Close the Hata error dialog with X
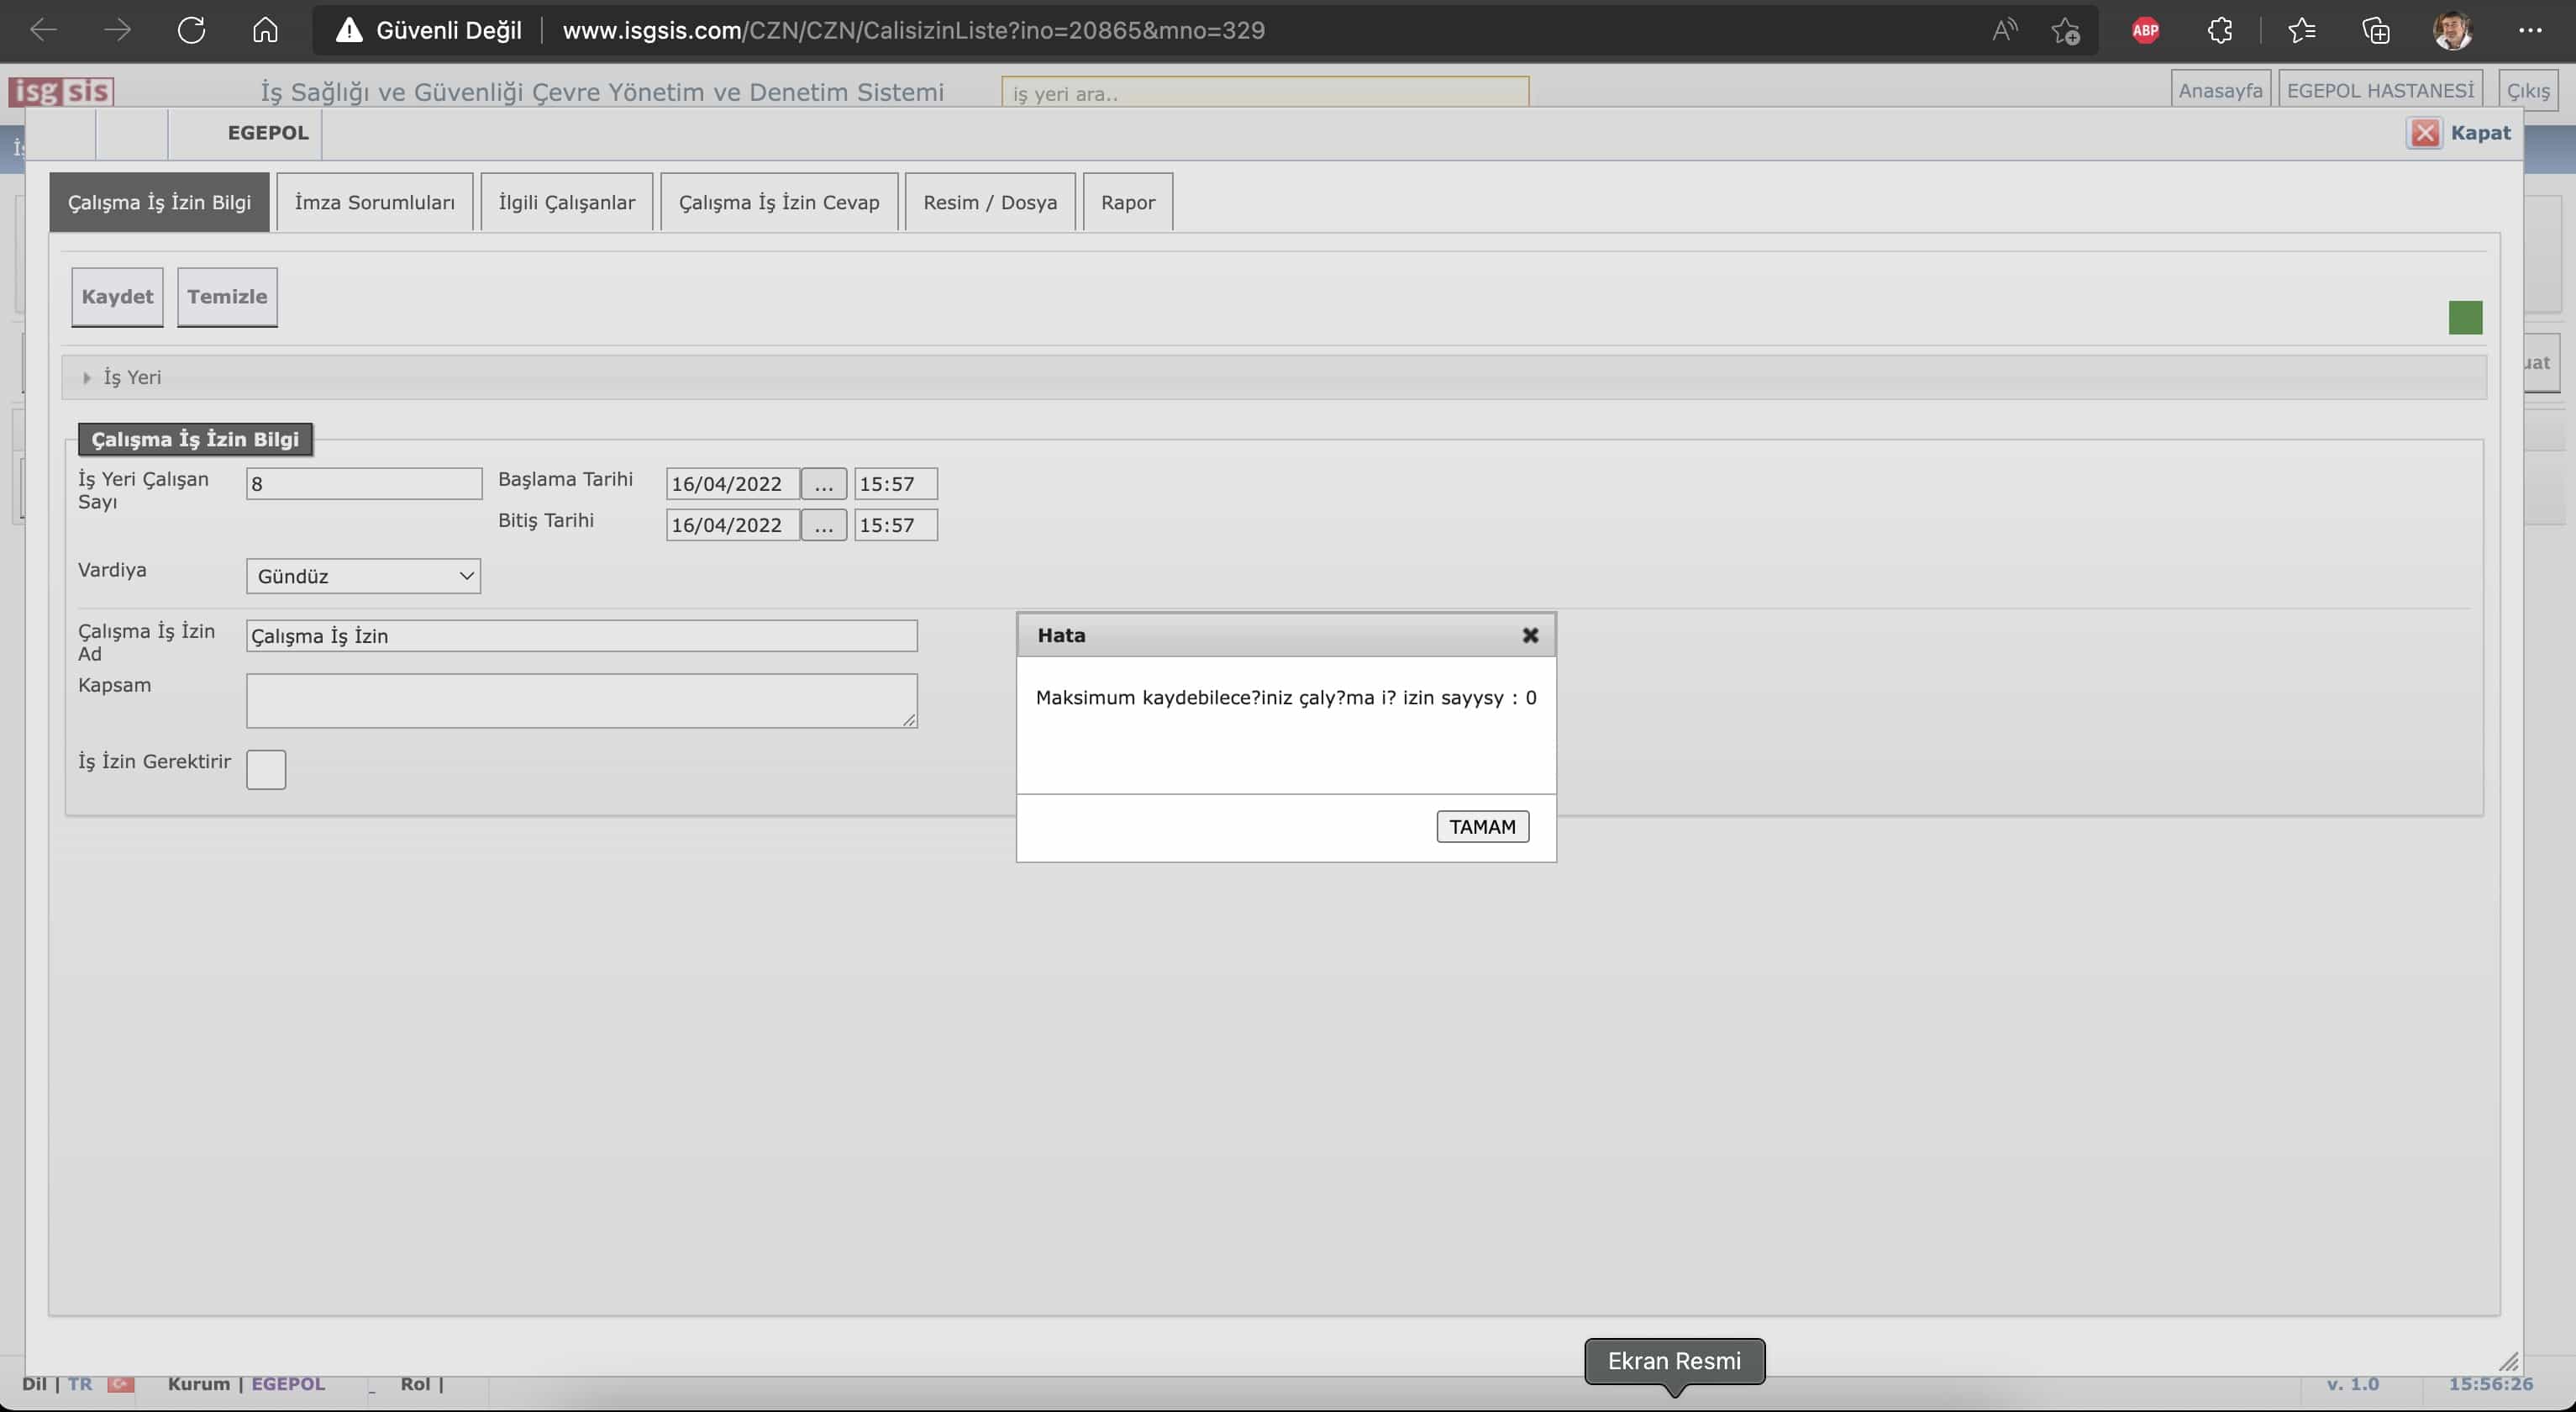 (1529, 635)
